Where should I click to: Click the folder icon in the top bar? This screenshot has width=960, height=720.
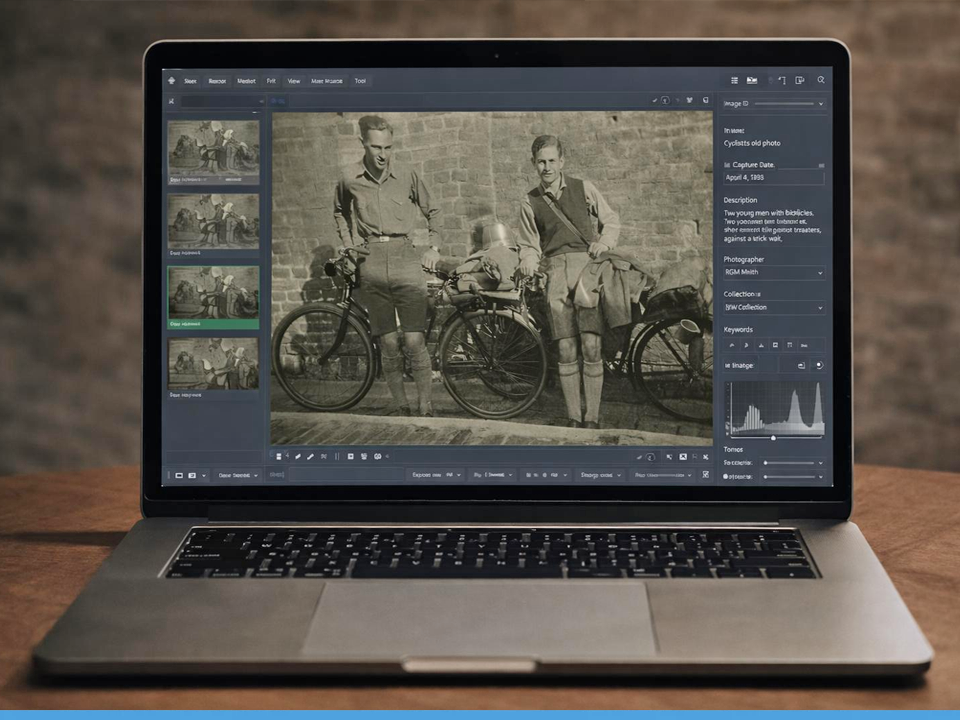(x=752, y=80)
